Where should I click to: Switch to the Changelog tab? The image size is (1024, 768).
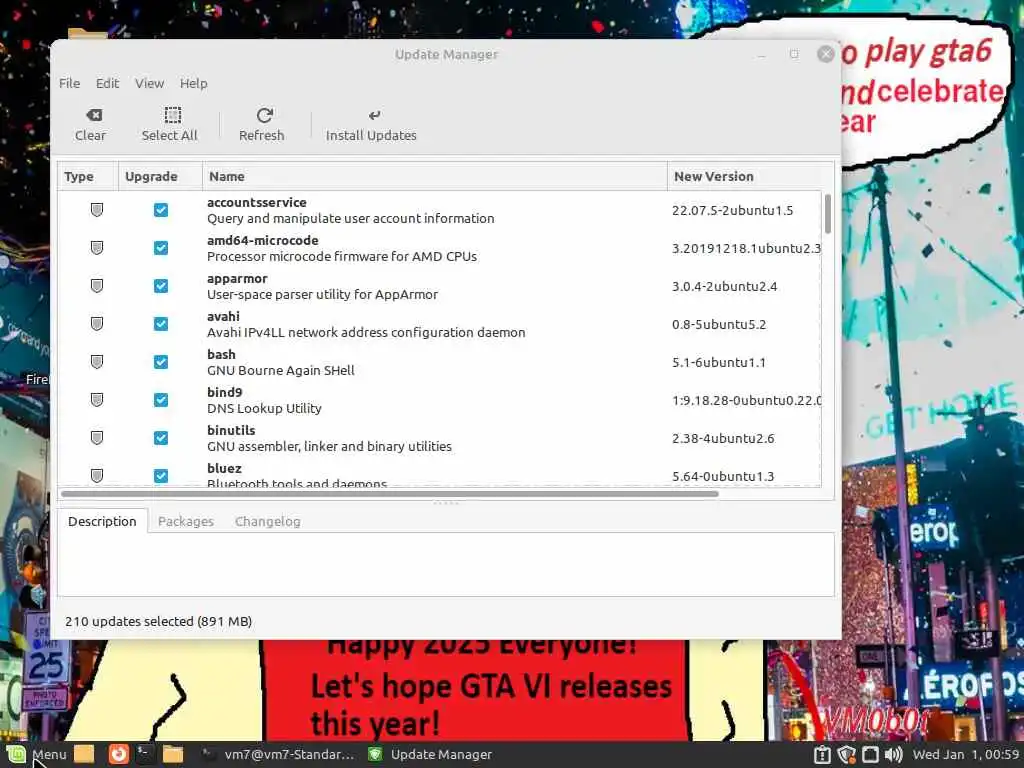coord(268,521)
